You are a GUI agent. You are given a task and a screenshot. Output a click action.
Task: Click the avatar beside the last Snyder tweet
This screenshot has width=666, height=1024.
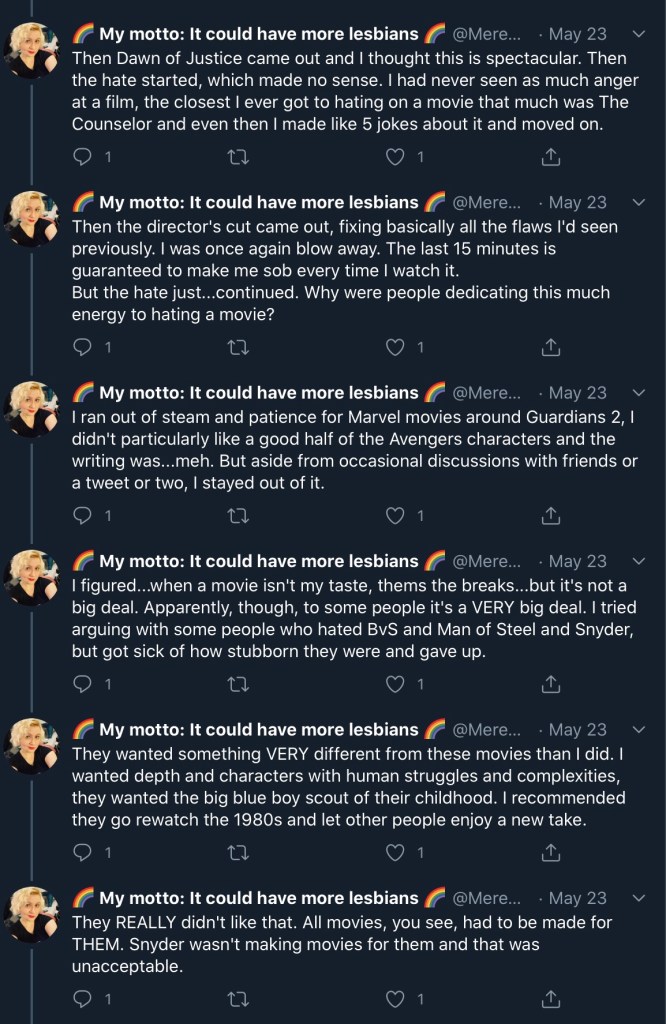(33, 912)
